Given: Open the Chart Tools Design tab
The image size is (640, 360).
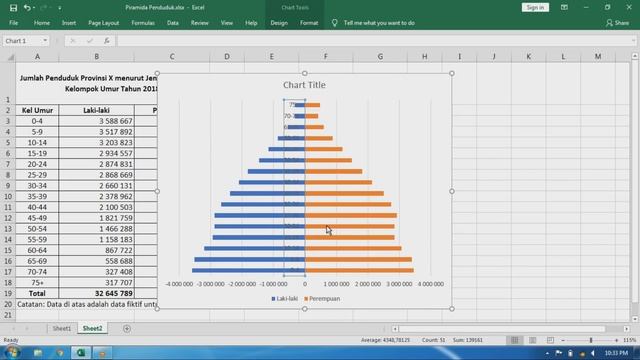Looking at the screenshot, I should pyautogui.click(x=279, y=23).
